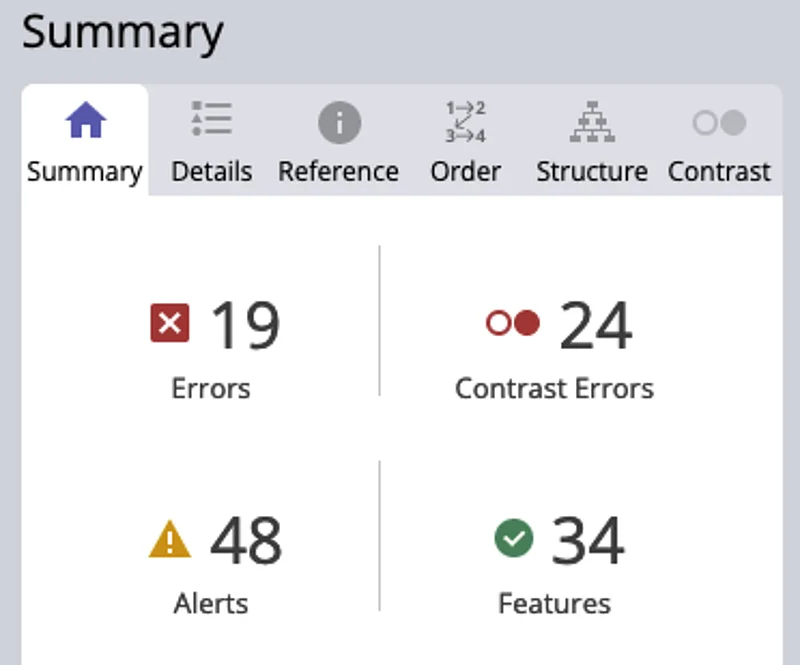This screenshot has height=665, width=800.
Task: Click the green Features checkmark icon
Action: pyautogui.click(x=513, y=538)
